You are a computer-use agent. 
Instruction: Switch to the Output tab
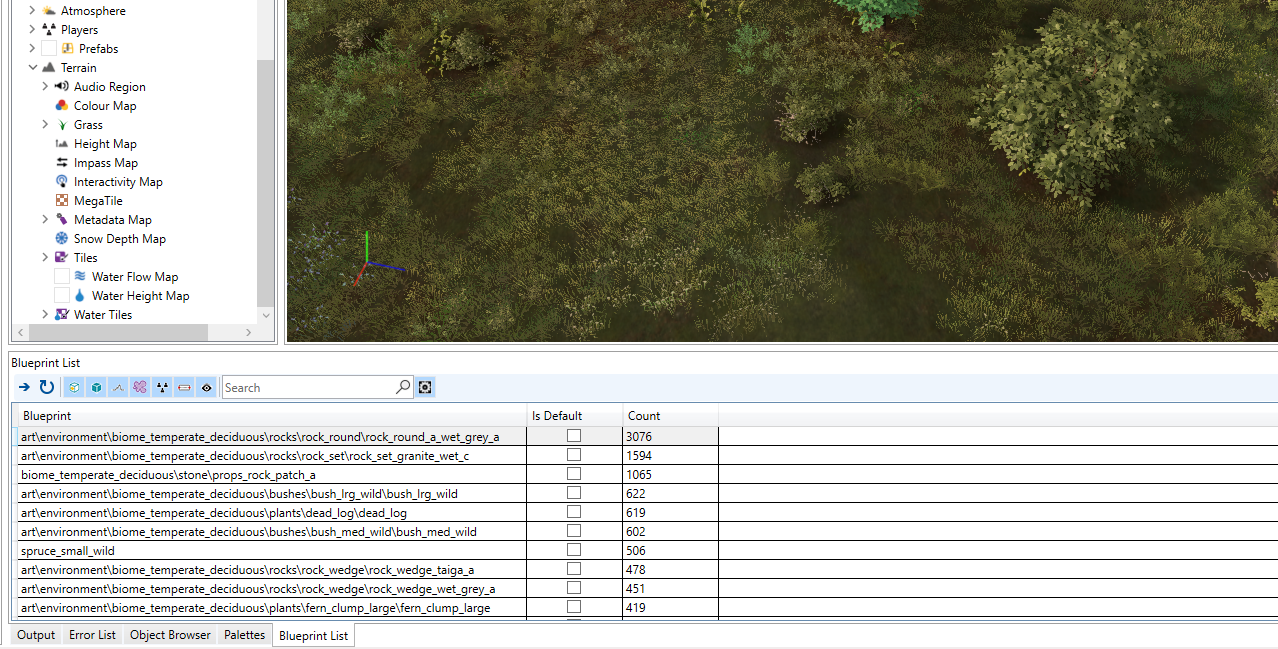click(36, 635)
